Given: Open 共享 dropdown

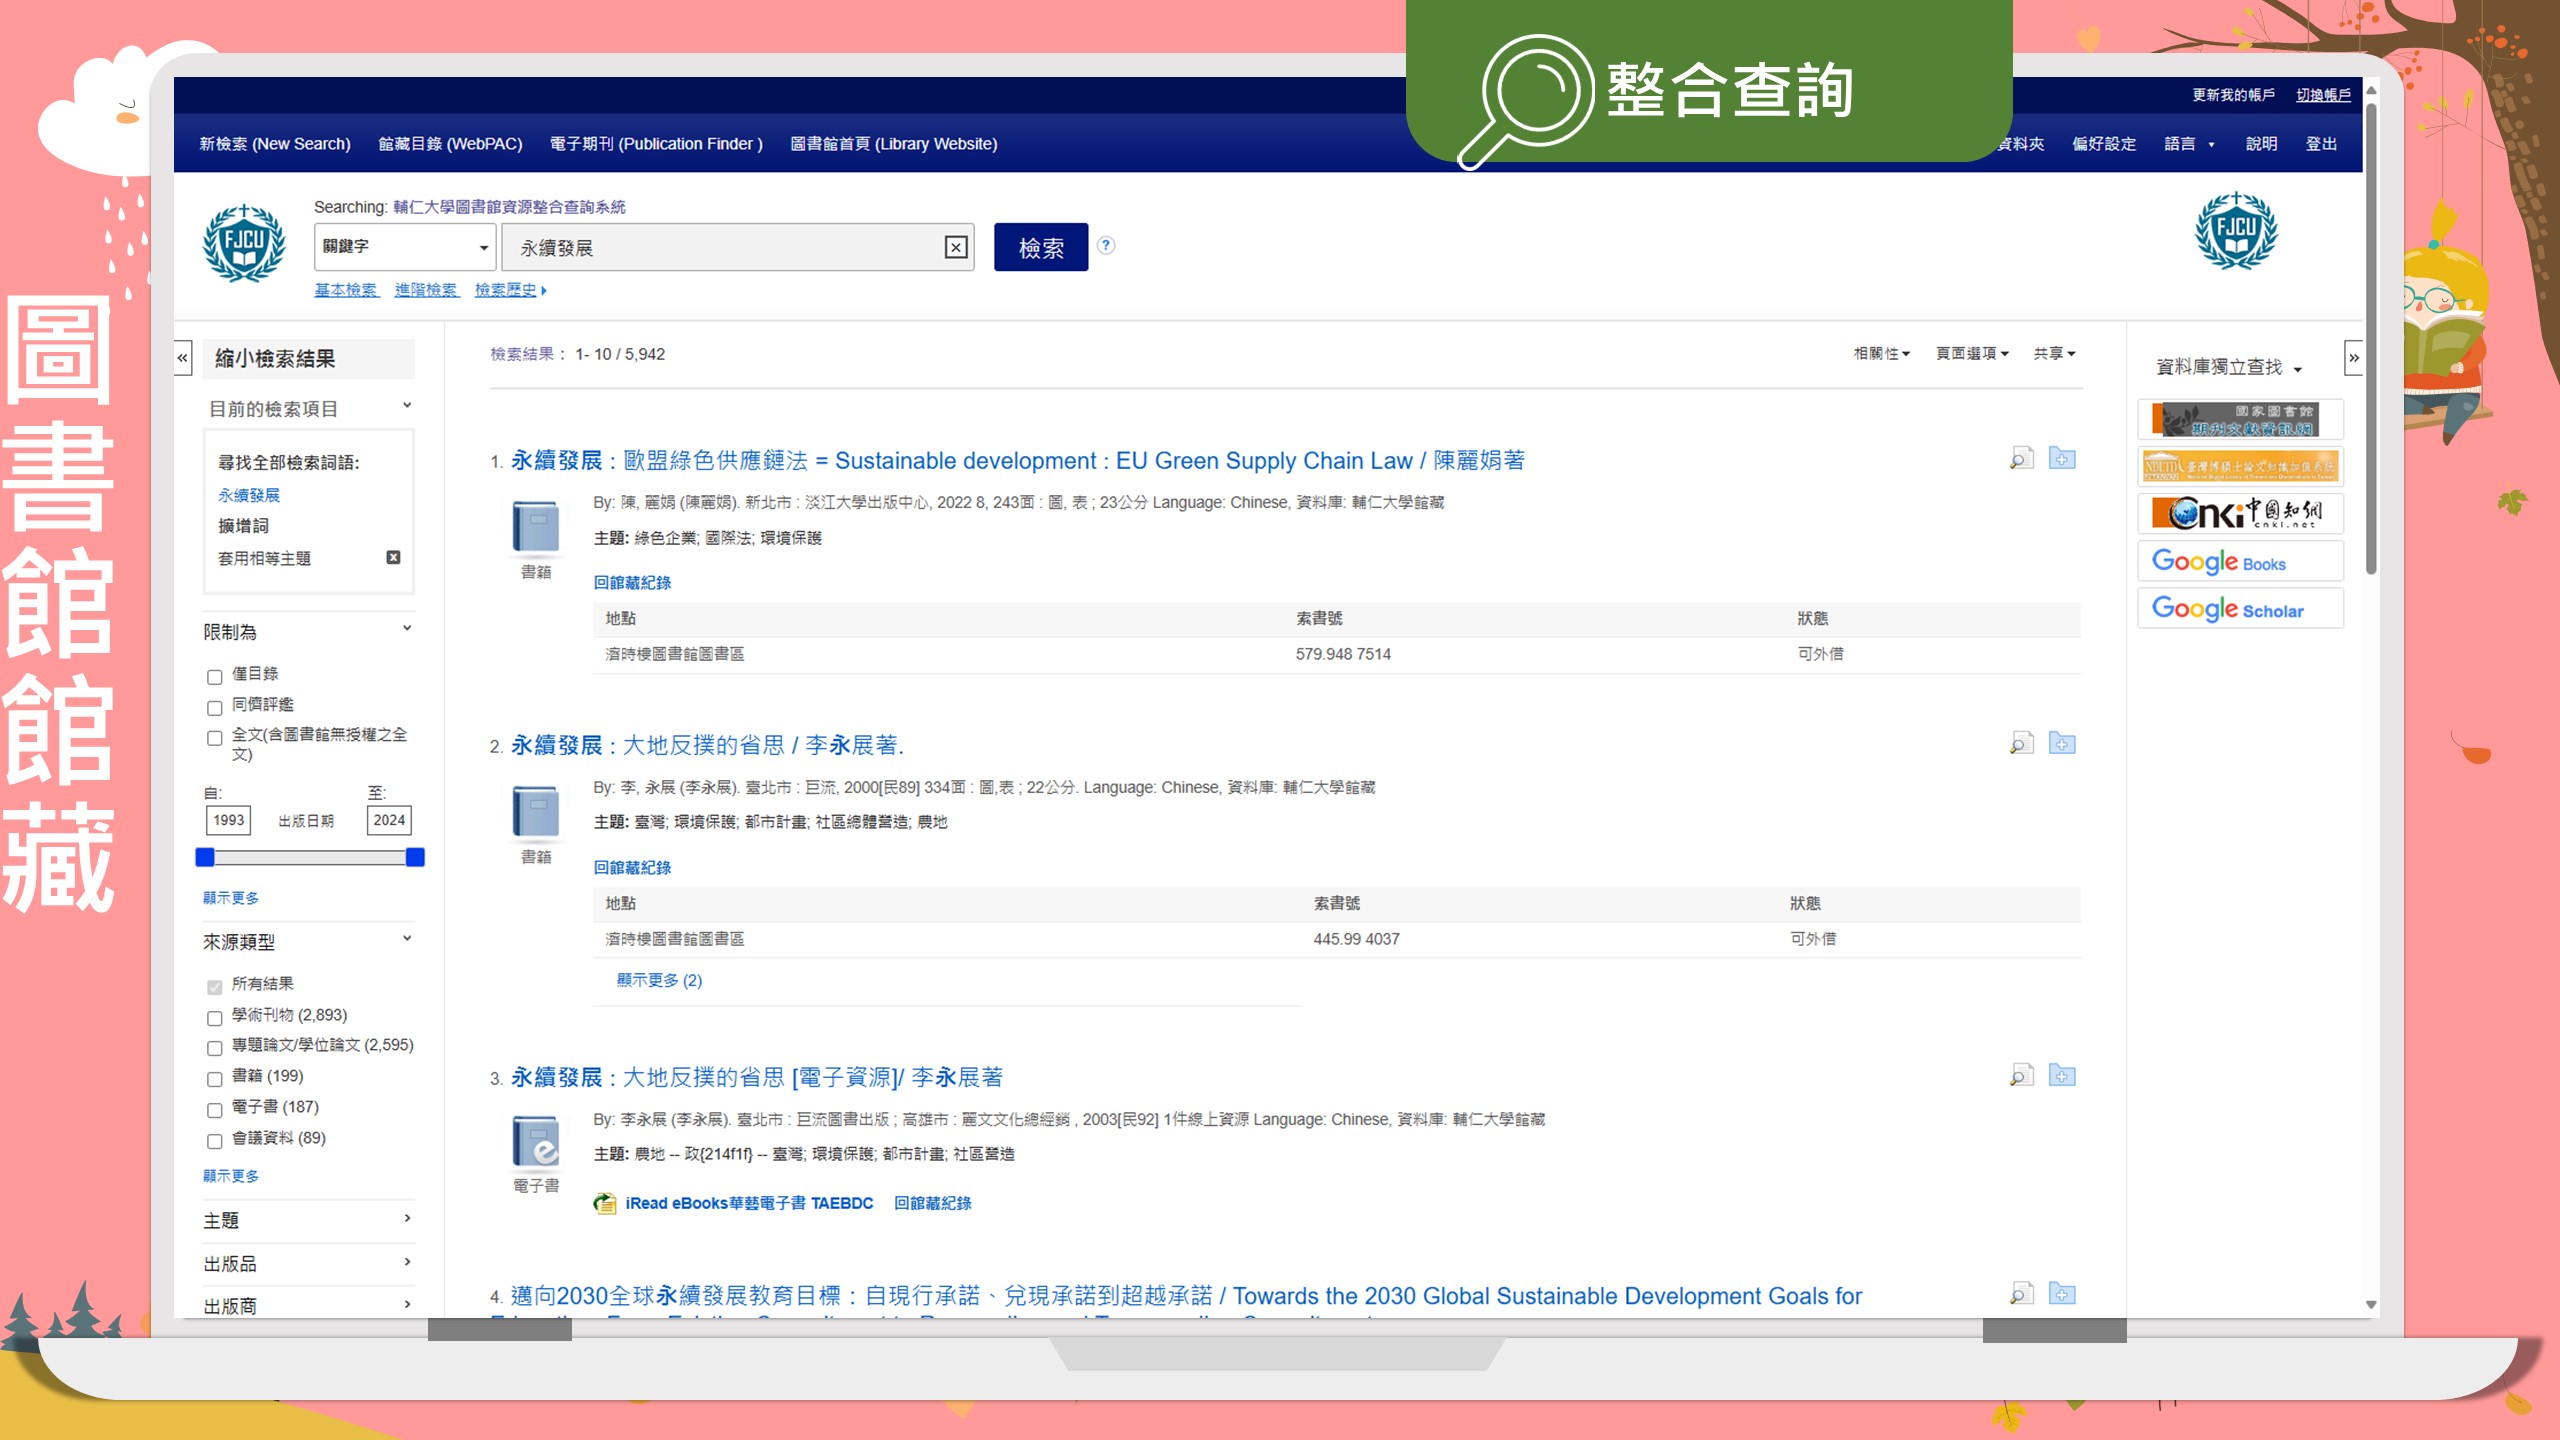Looking at the screenshot, I should [x=2054, y=353].
